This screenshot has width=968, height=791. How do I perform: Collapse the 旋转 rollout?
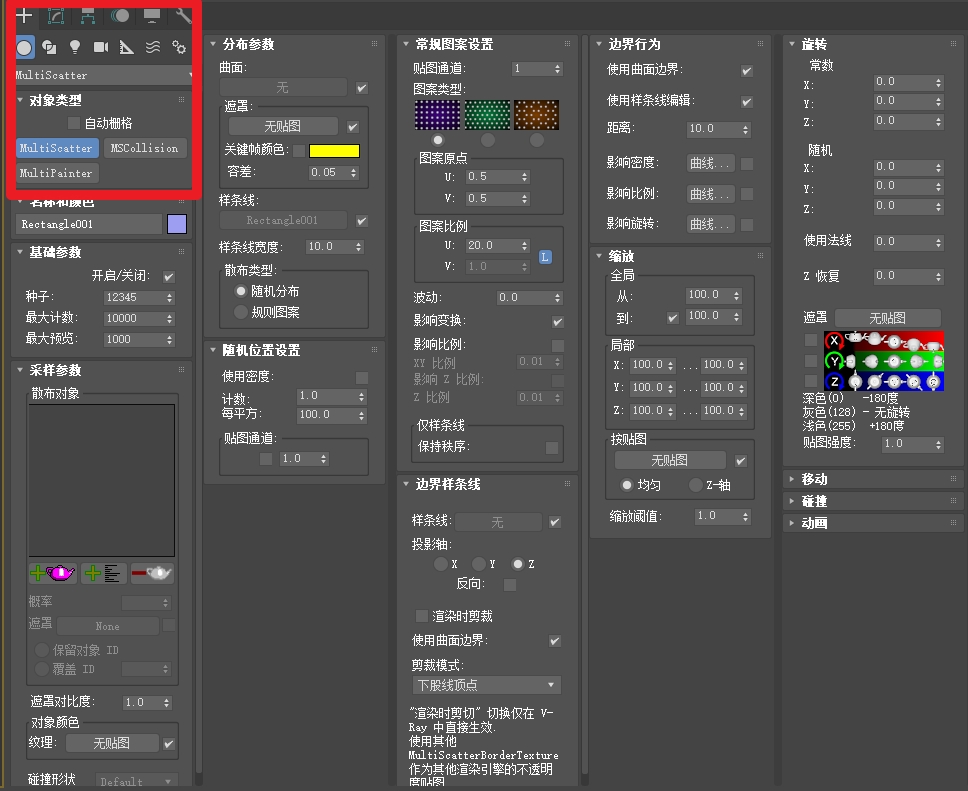point(792,44)
